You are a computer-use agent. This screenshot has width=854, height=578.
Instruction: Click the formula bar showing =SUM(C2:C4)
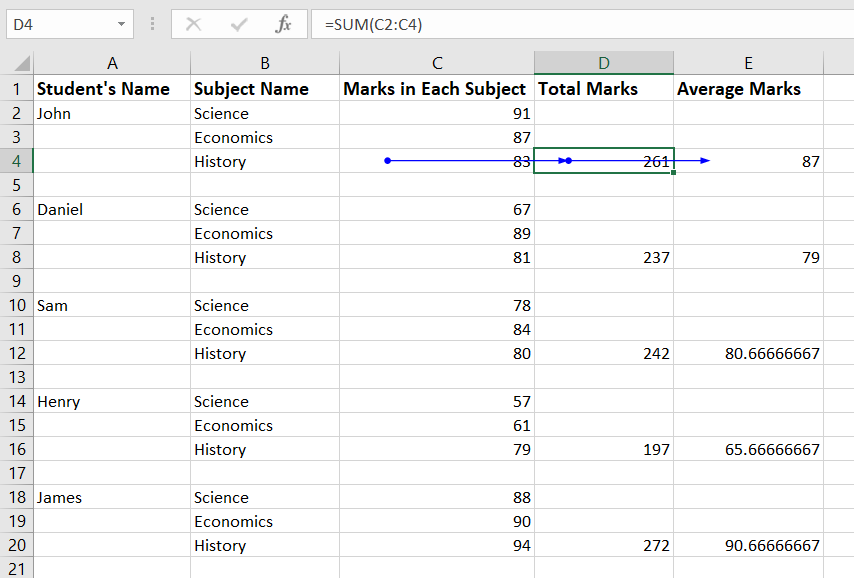coord(580,24)
